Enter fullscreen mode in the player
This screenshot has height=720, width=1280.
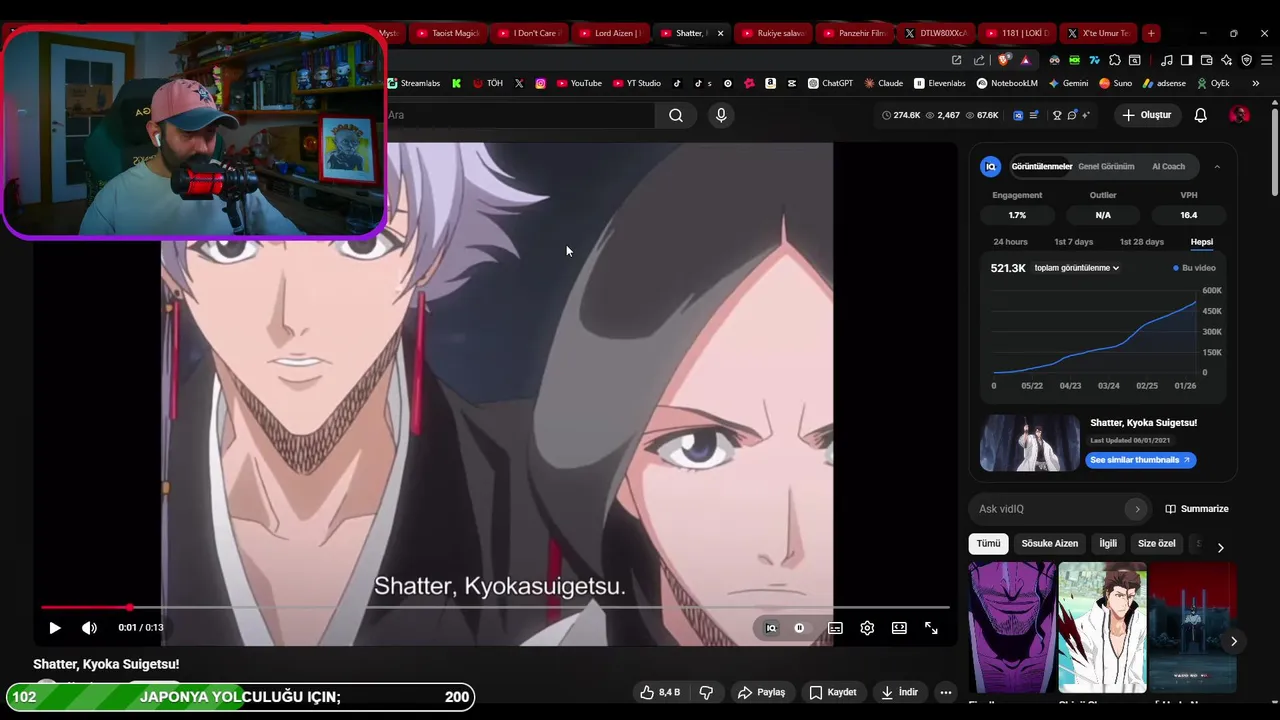click(x=931, y=628)
